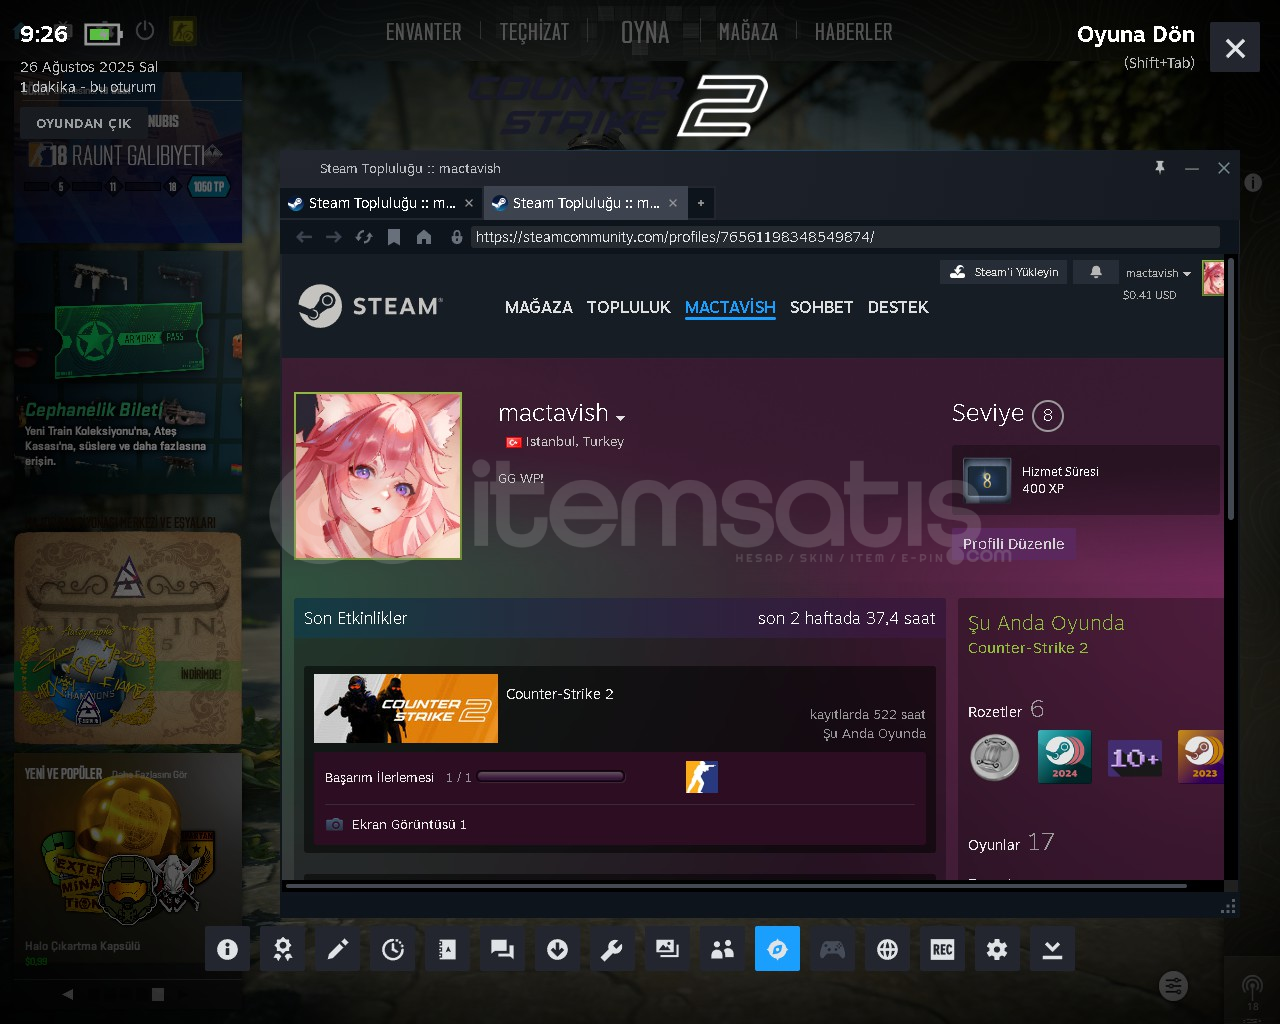Open the achievements ribbon icon in overlay toolbar

(282, 949)
